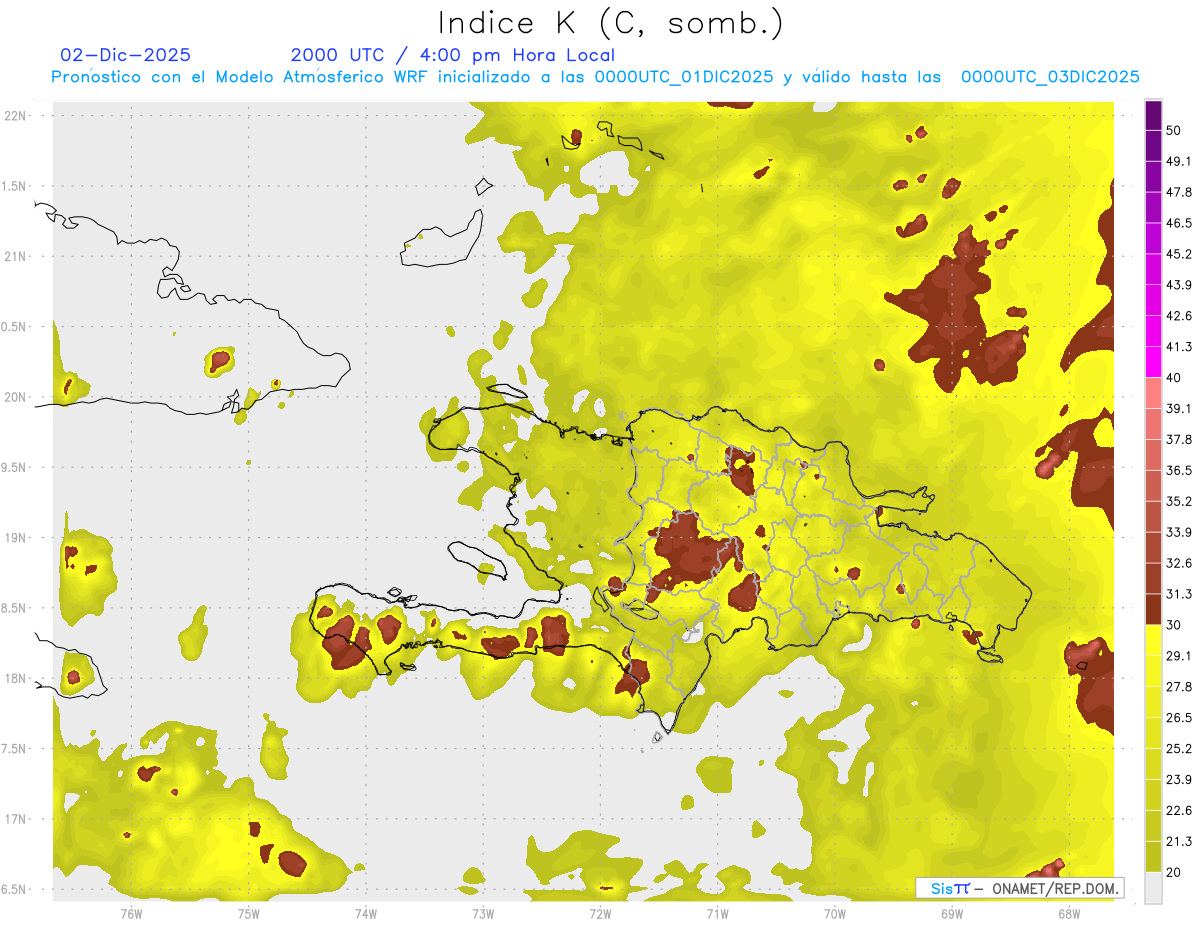Click the '45.2' color scale value
Viewport: 1200px width, 927px height.
[1179, 254]
